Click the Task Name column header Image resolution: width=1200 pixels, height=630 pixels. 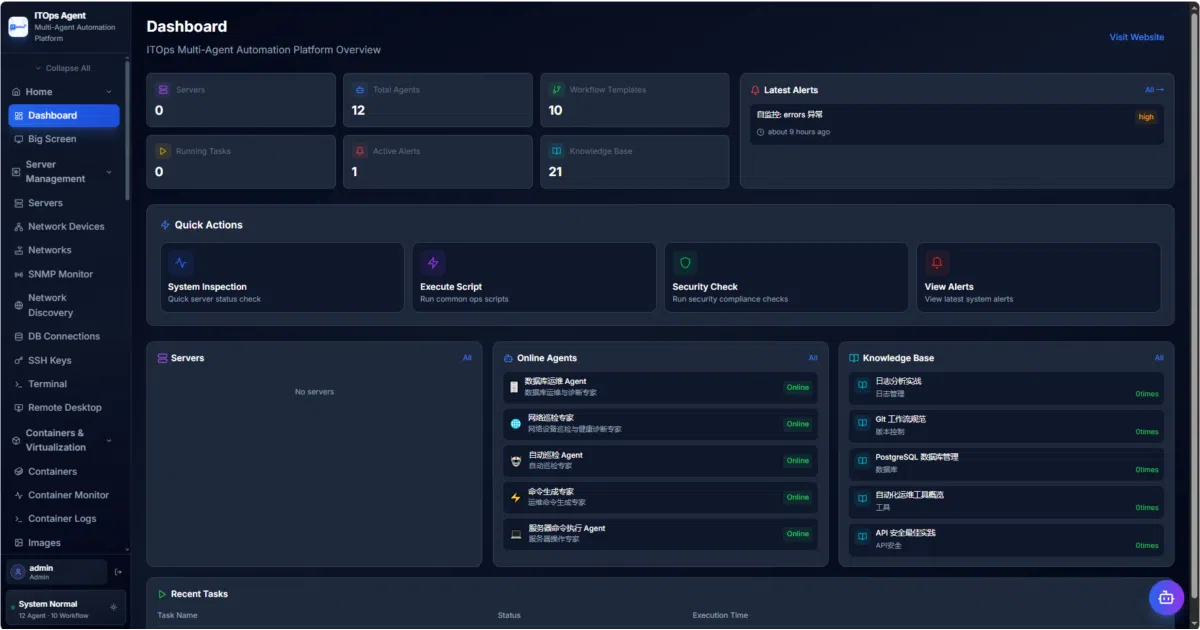(x=177, y=615)
